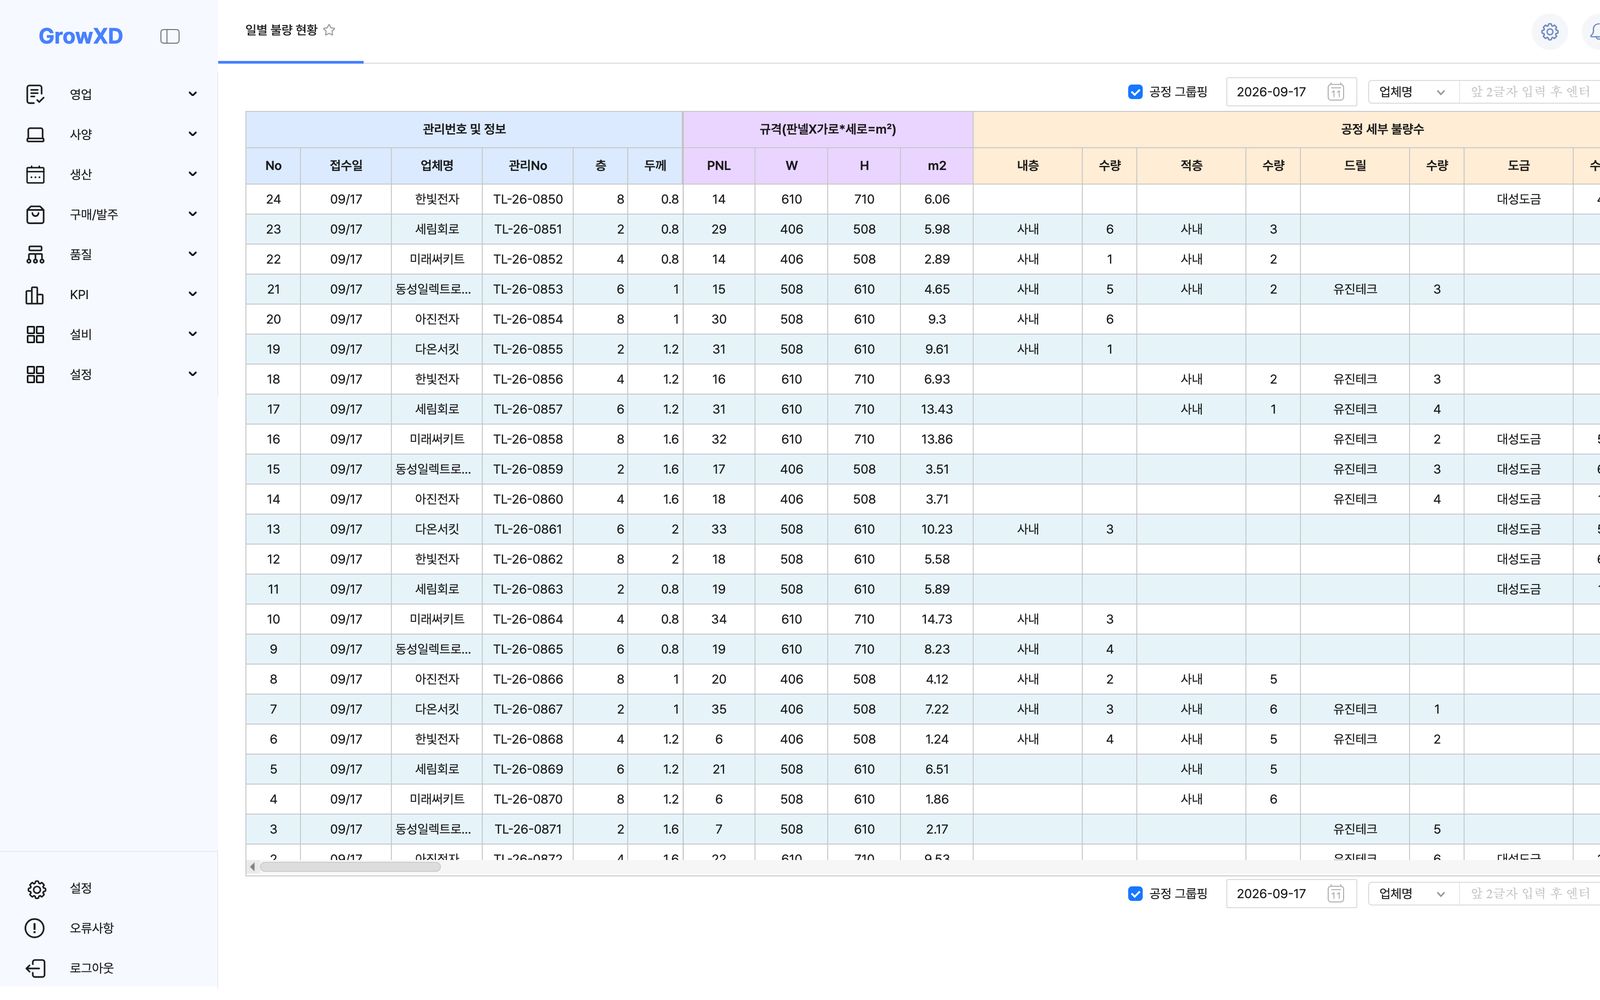
Task: Click the 로그아웃 exit icon
Action: pos(35,968)
